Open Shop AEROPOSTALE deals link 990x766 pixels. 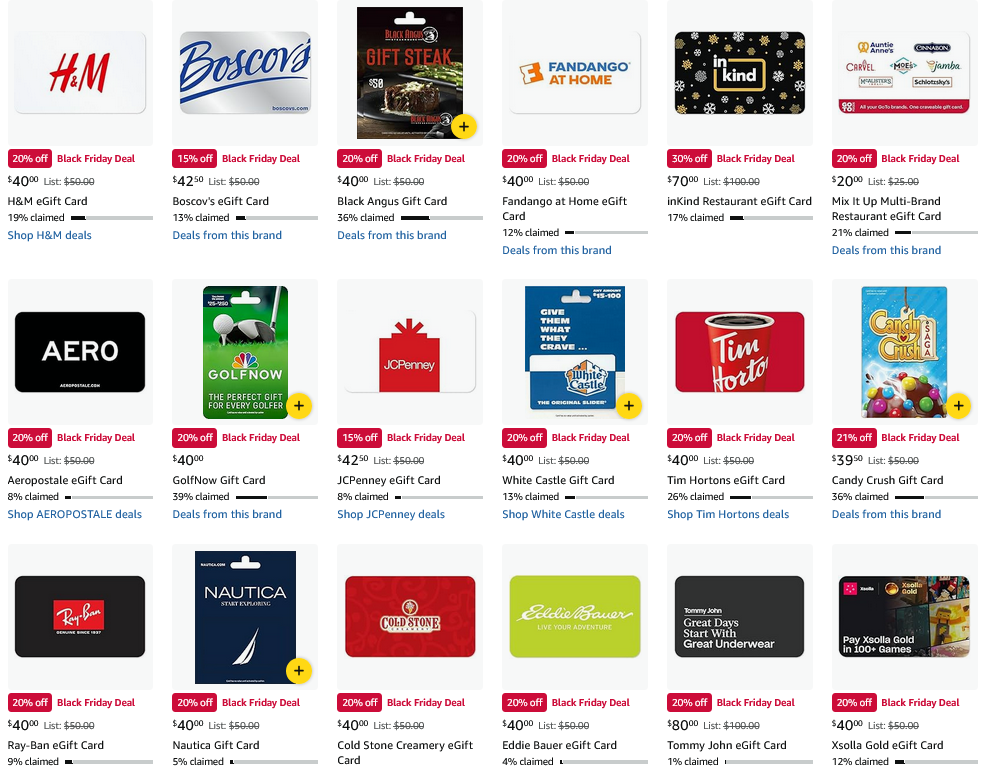click(75, 514)
